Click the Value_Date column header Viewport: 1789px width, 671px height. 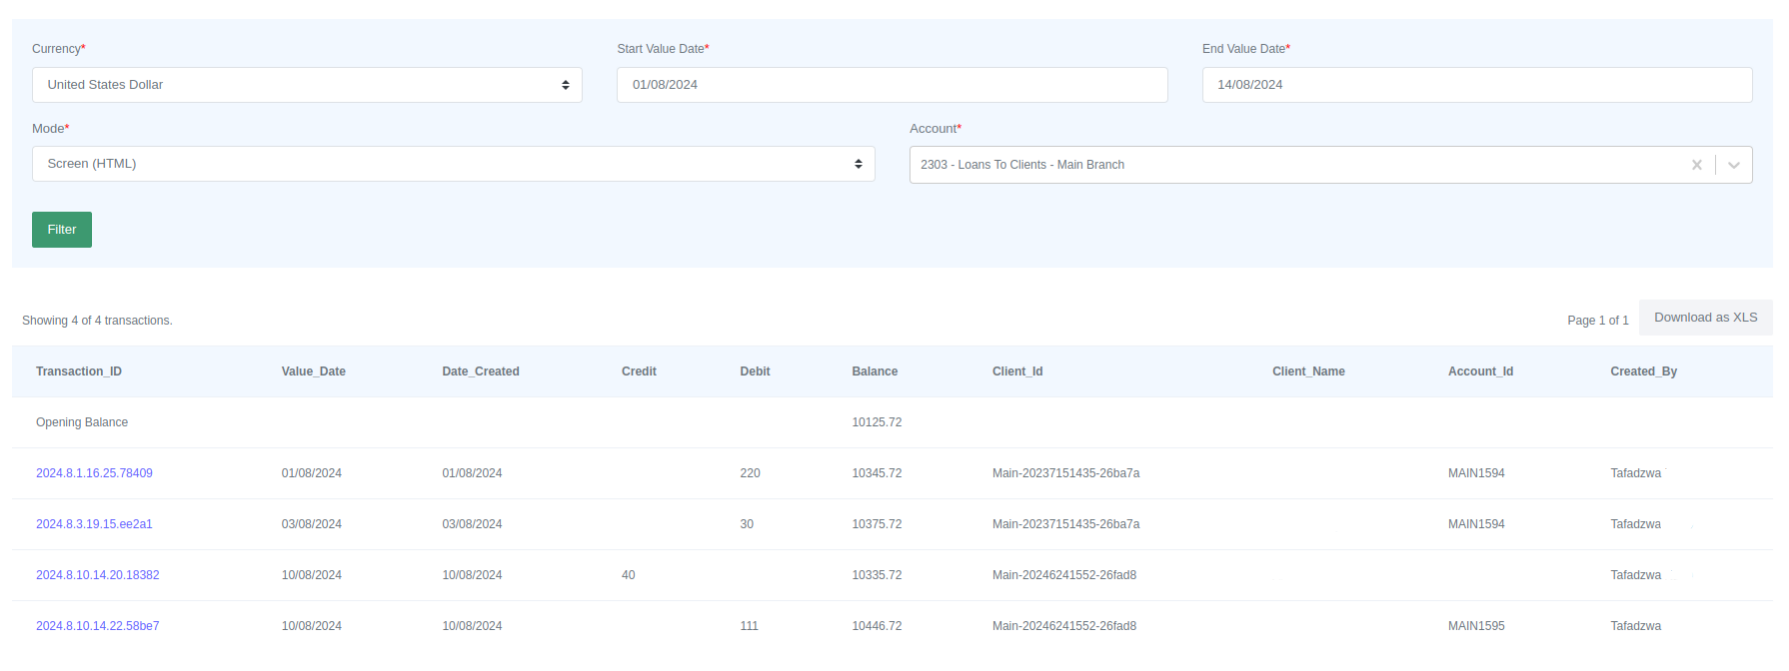pyautogui.click(x=313, y=372)
